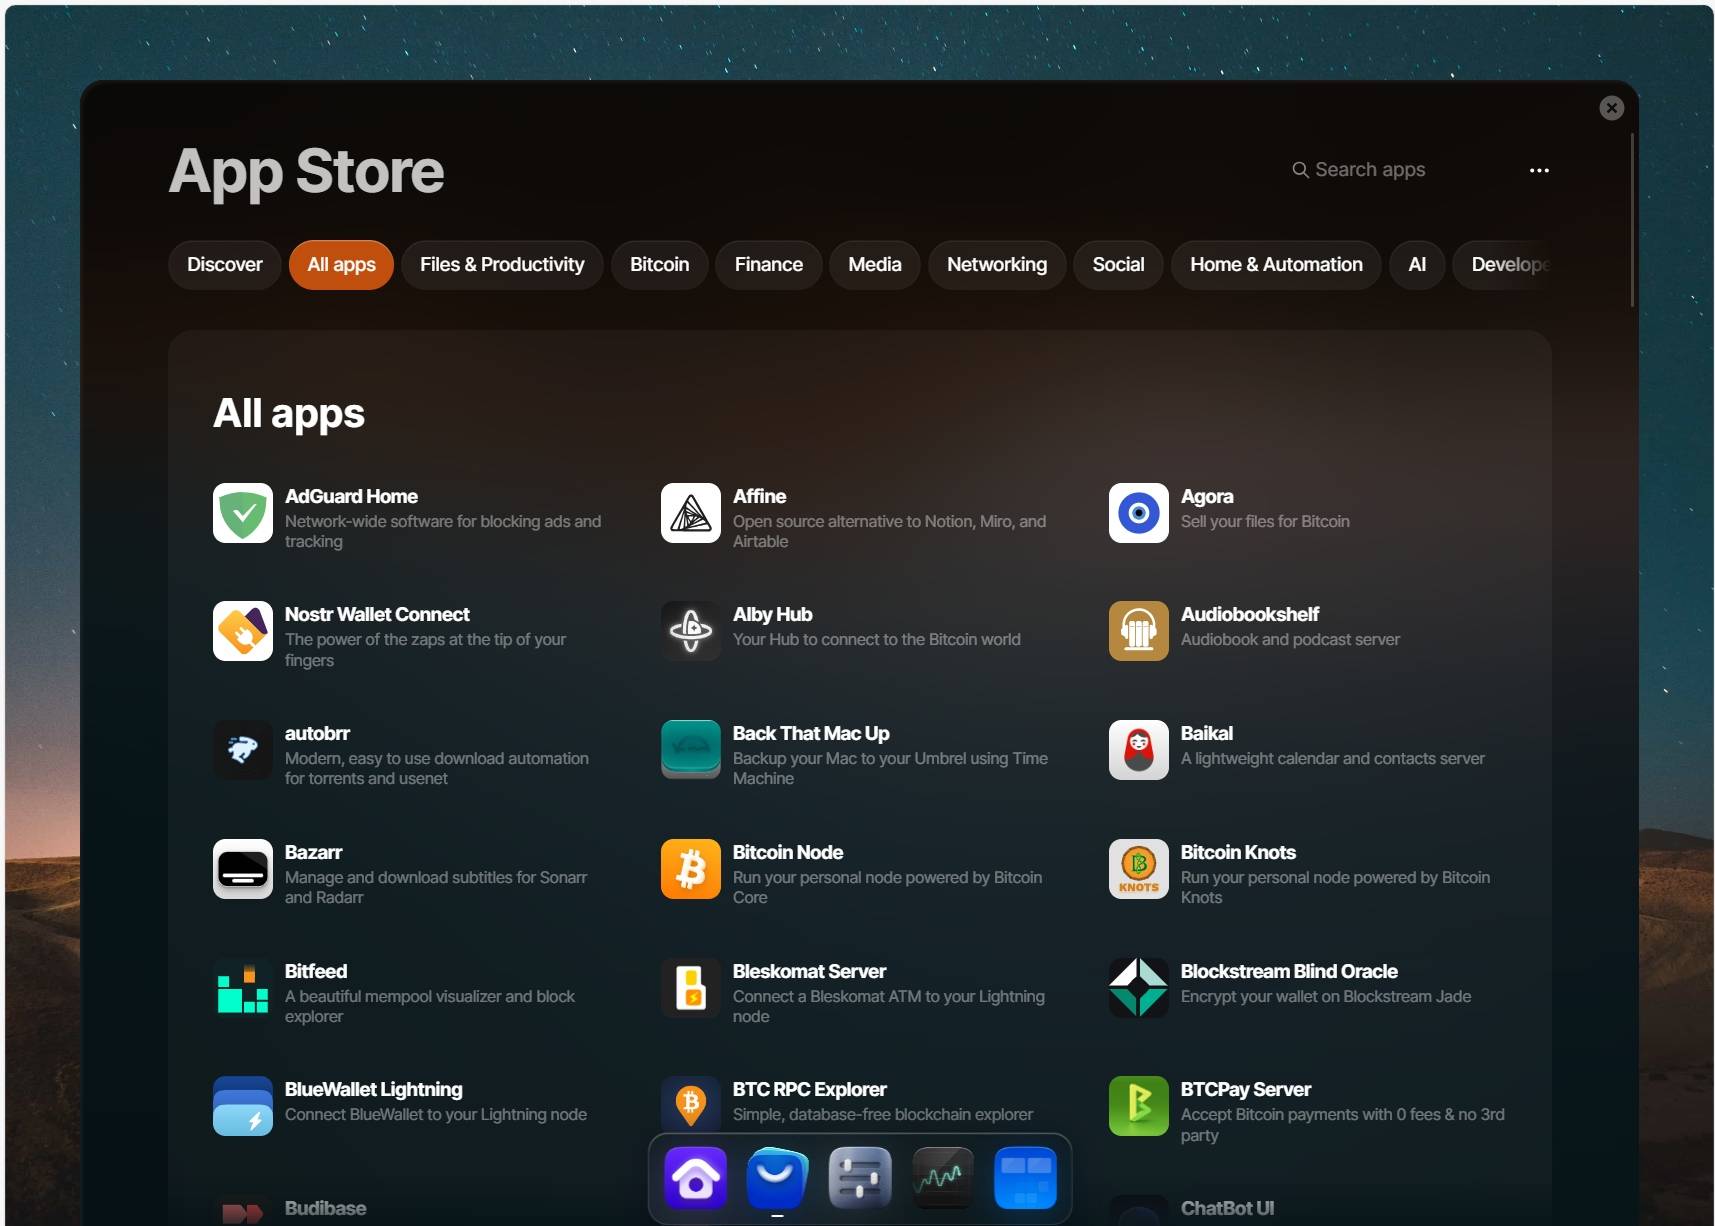This screenshot has width=1715, height=1226.
Task: Click 'Audiobook and podcast server' description
Action: [1290, 639]
